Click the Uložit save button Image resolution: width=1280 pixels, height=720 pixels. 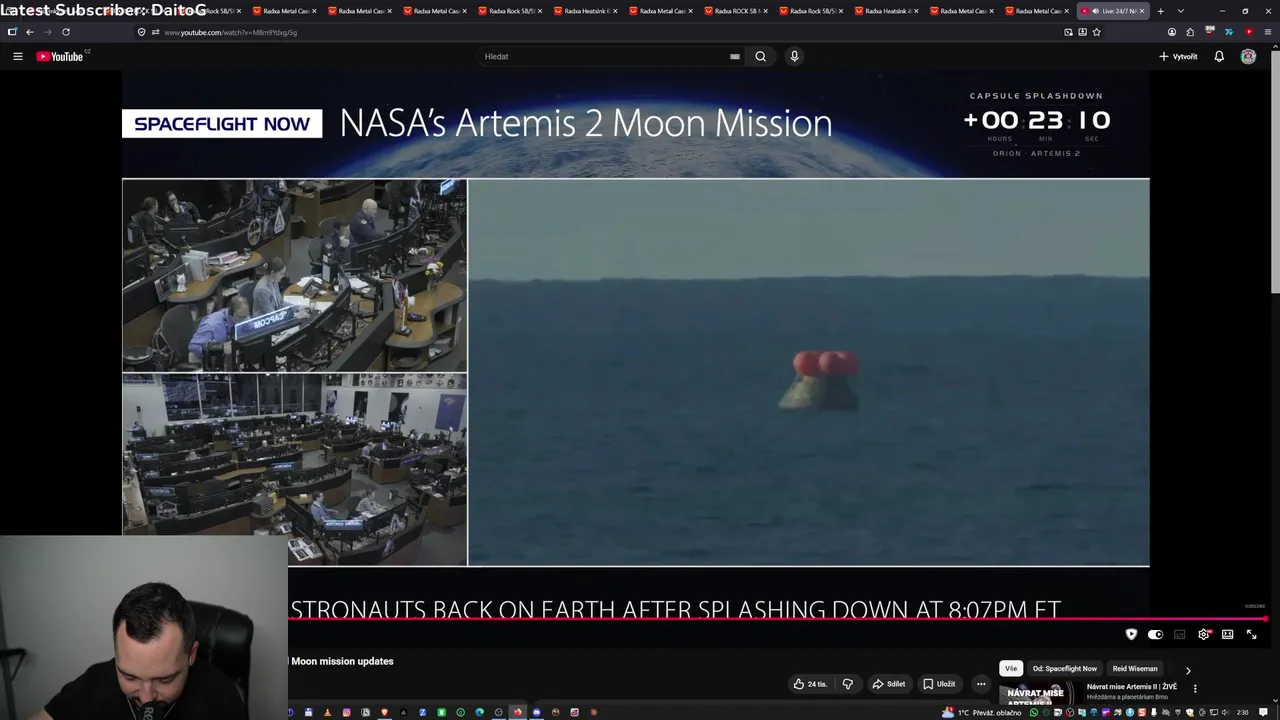[x=939, y=684]
